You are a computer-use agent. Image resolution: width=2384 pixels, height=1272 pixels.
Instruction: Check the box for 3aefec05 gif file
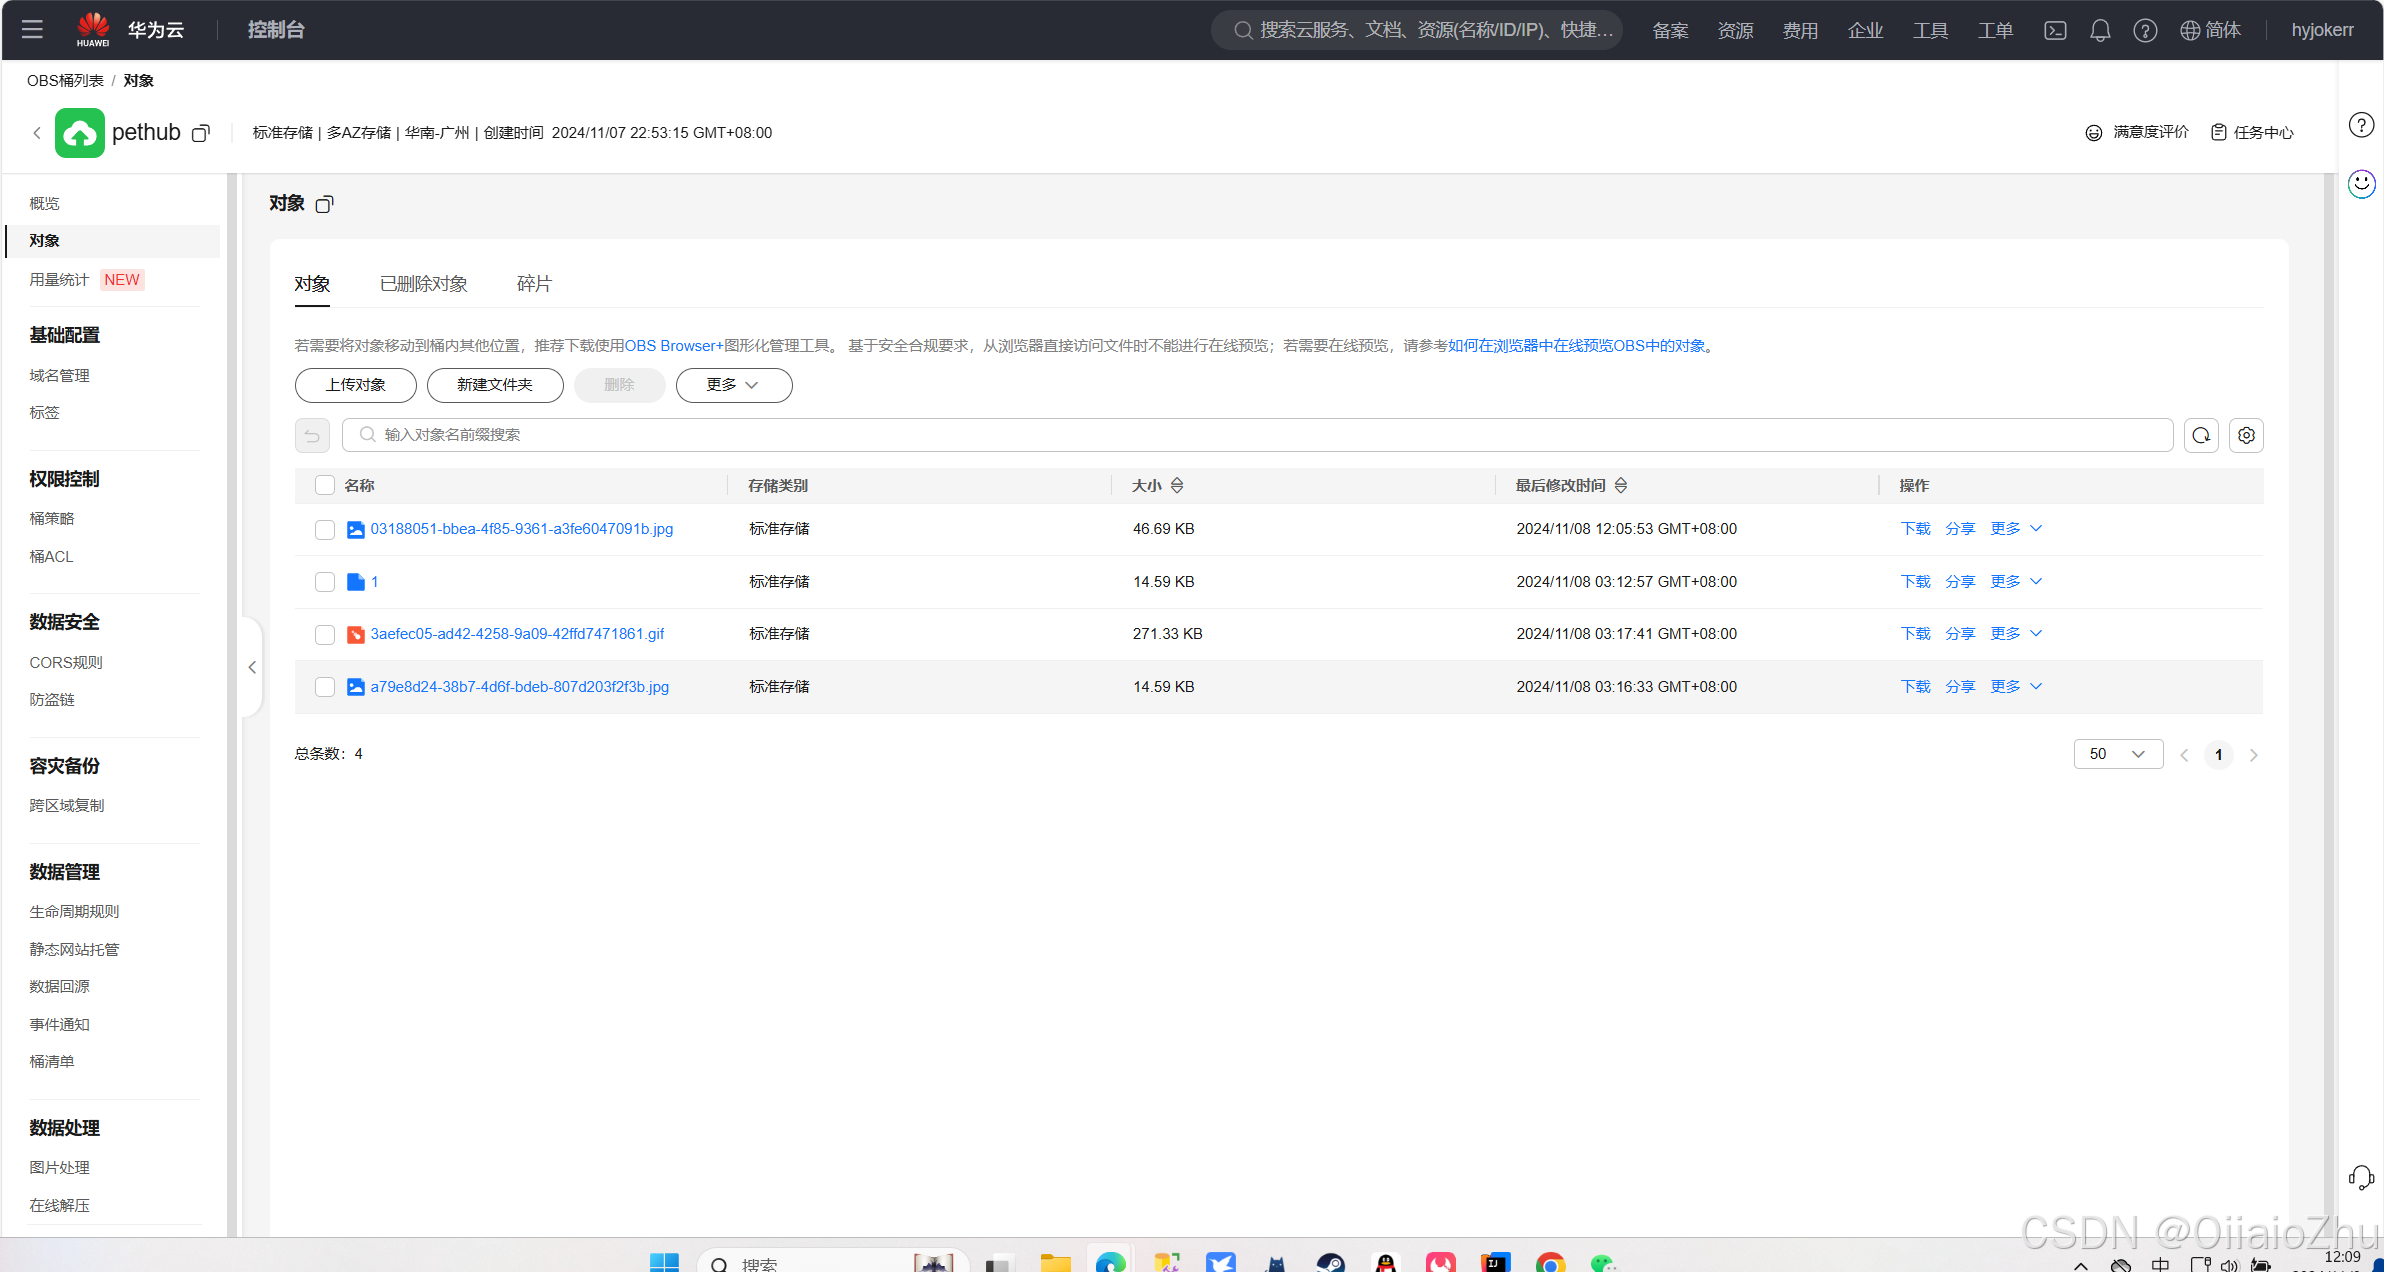[x=324, y=634]
